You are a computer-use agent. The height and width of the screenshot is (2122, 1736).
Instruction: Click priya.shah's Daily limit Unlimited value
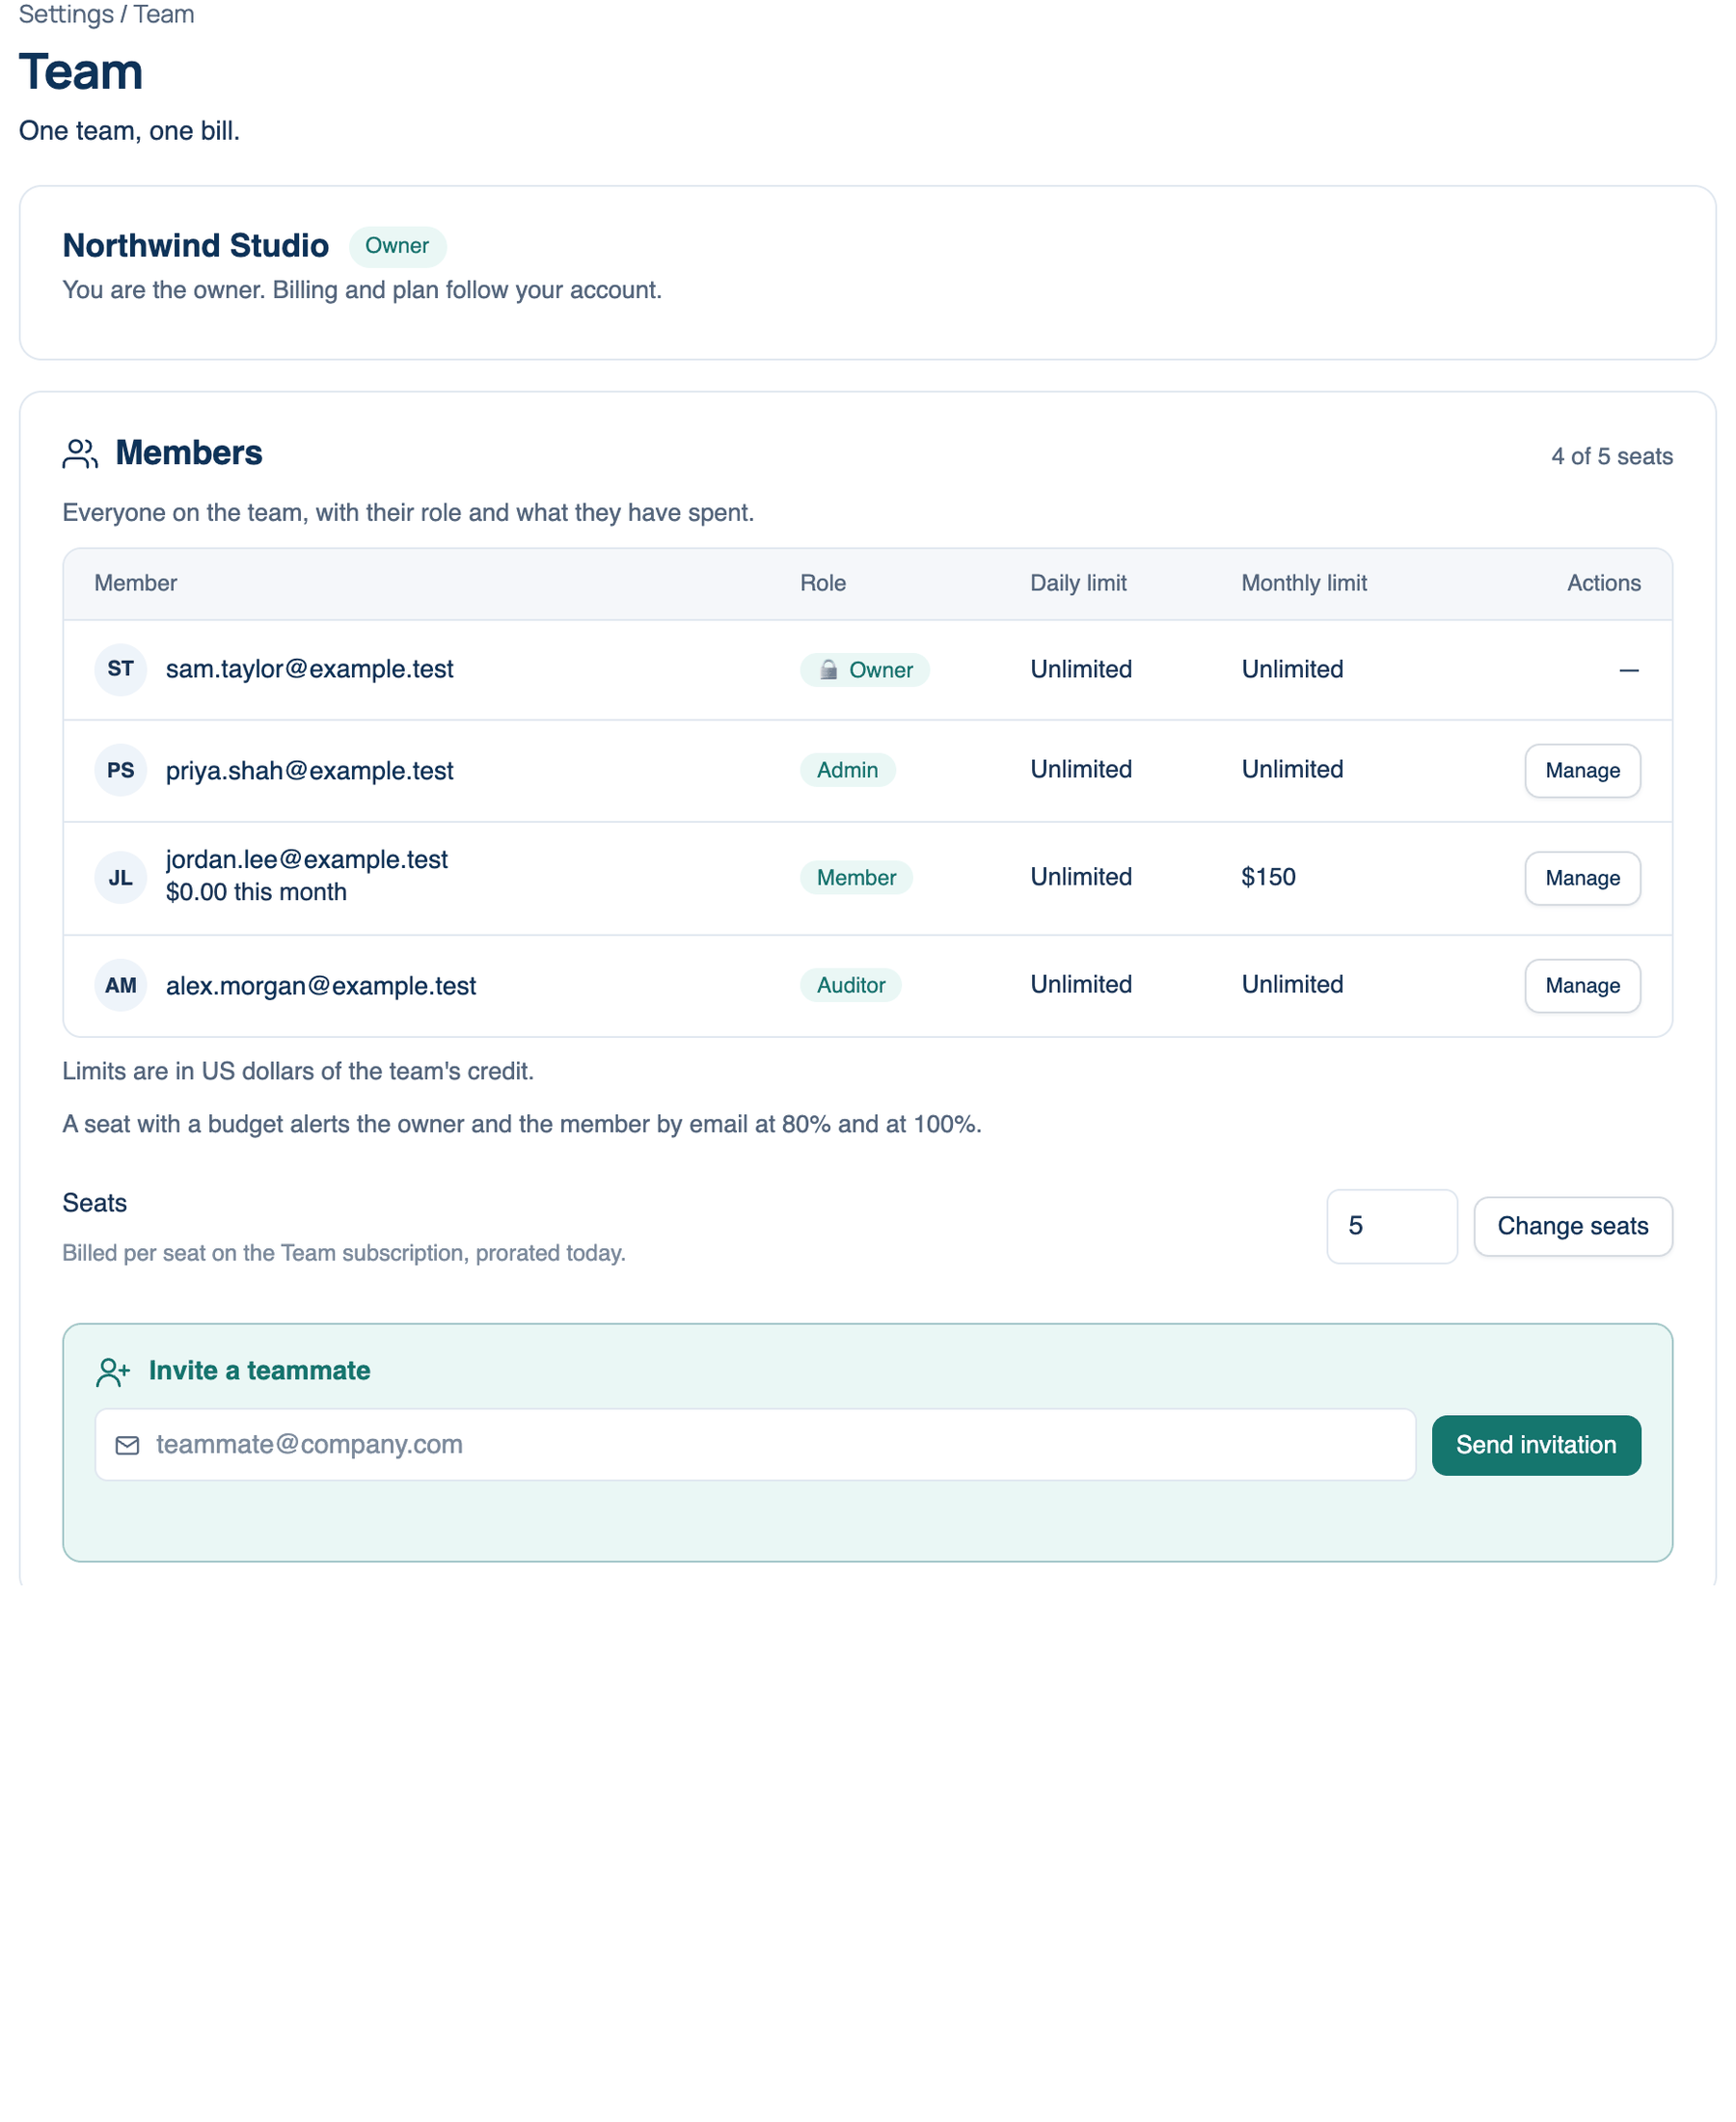coord(1081,769)
